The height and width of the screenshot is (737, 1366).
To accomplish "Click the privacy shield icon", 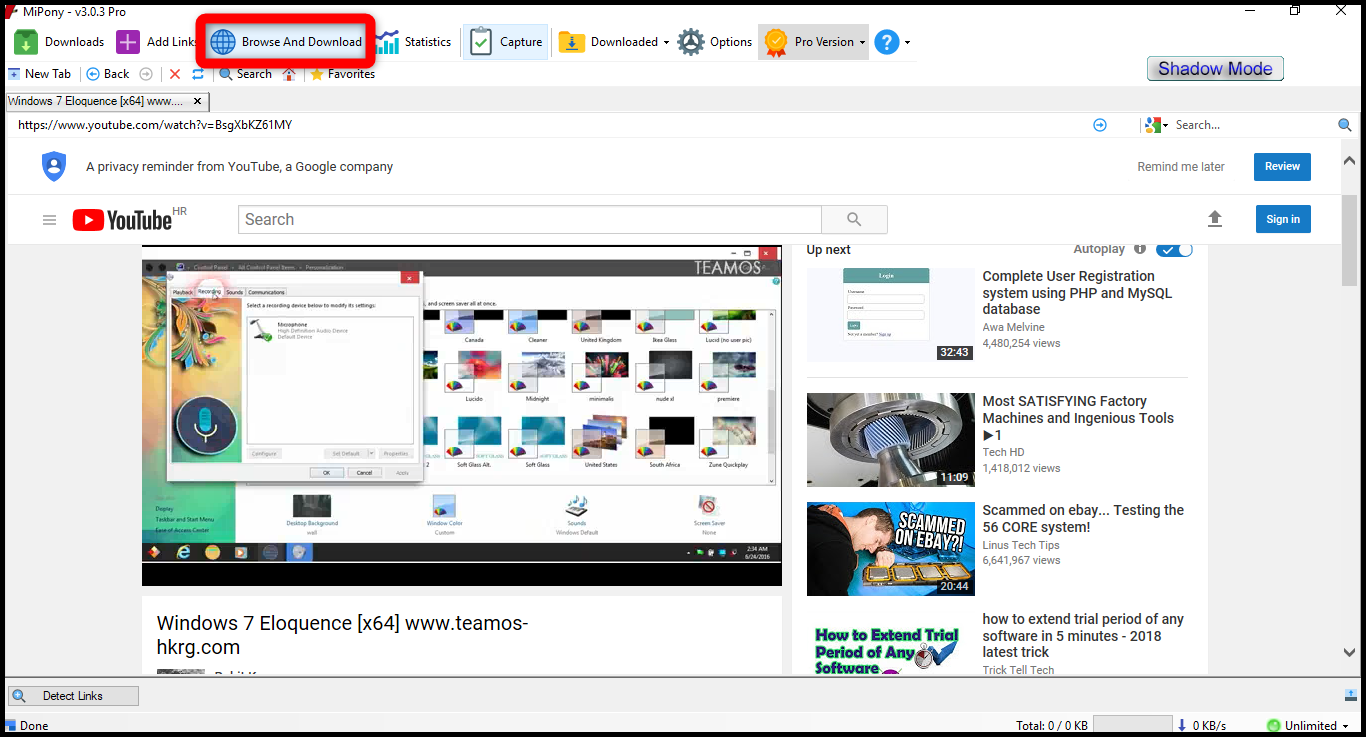I will [x=54, y=167].
